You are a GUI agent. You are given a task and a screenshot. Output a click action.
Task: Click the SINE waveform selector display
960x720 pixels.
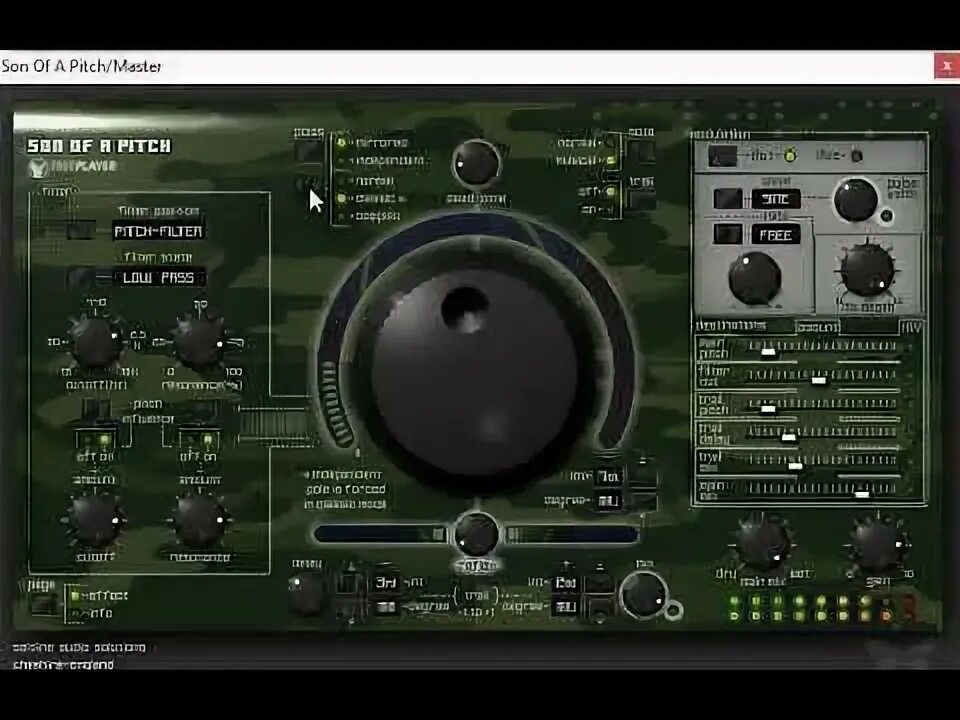point(775,199)
